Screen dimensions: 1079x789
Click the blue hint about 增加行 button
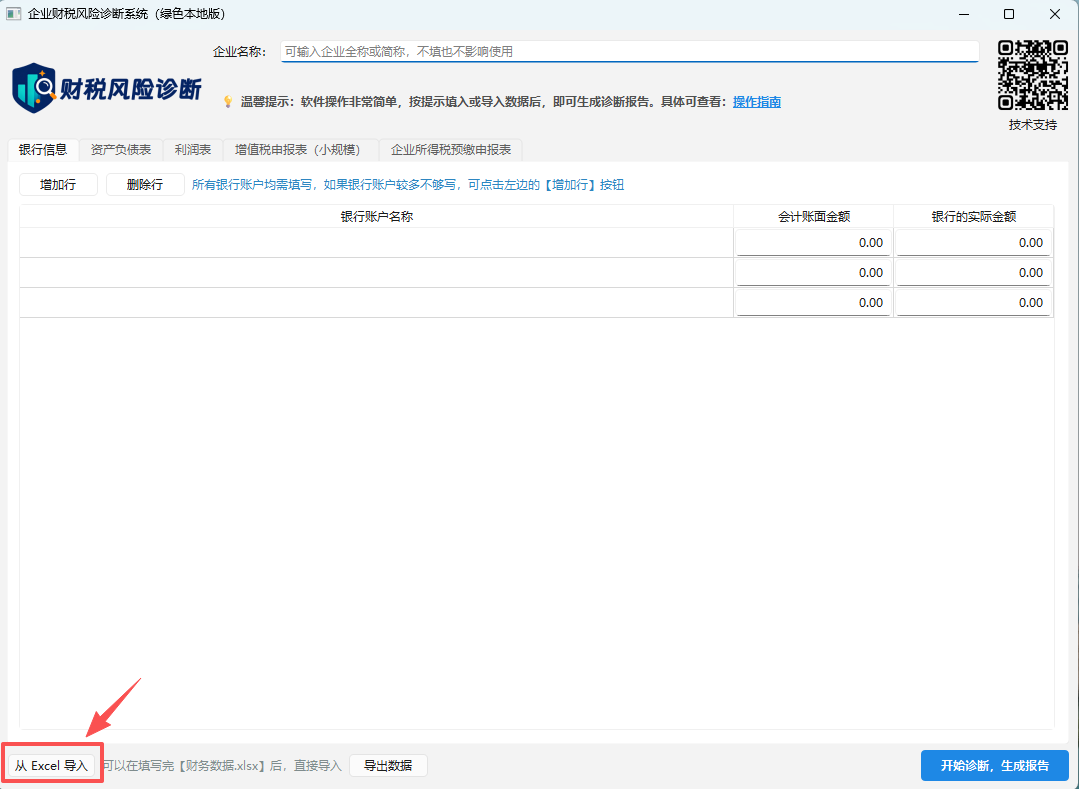pyautogui.click(x=408, y=184)
